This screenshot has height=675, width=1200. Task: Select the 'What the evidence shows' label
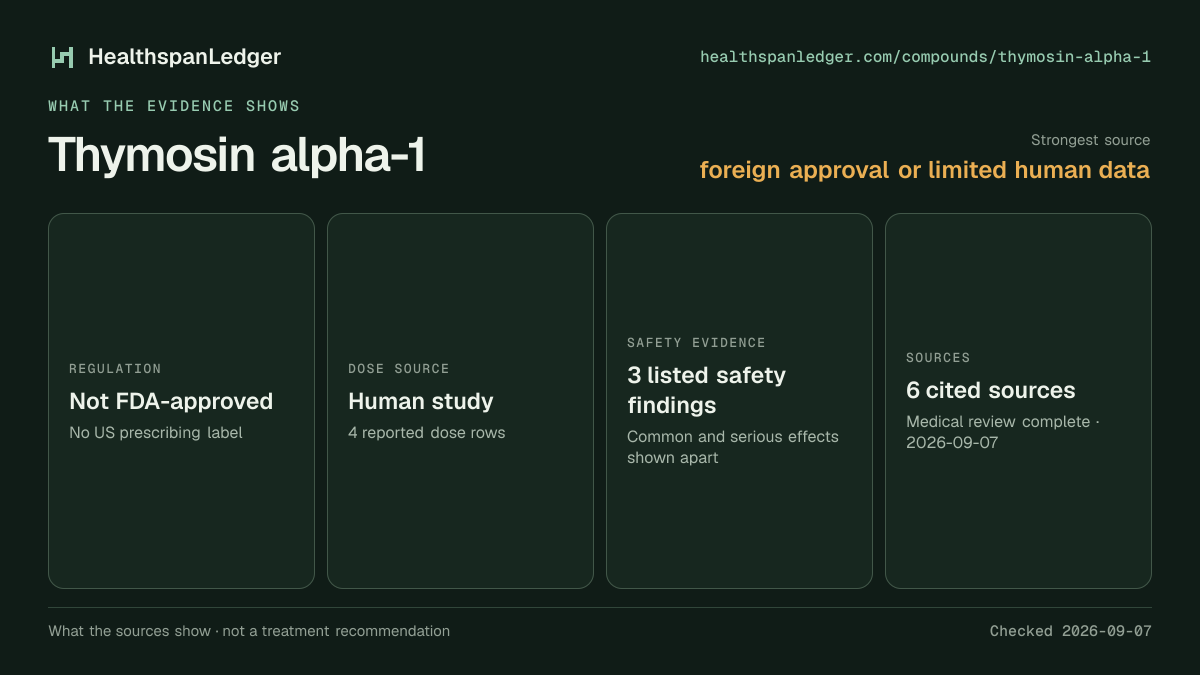coord(174,106)
